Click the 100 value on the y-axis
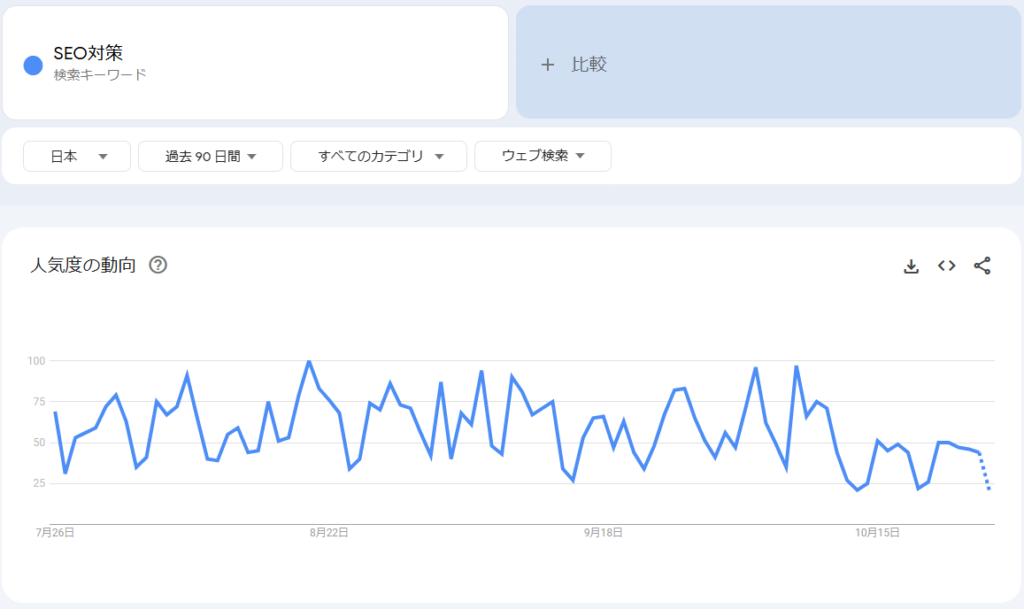This screenshot has width=1024, height=609. click(x=36, y=359)
